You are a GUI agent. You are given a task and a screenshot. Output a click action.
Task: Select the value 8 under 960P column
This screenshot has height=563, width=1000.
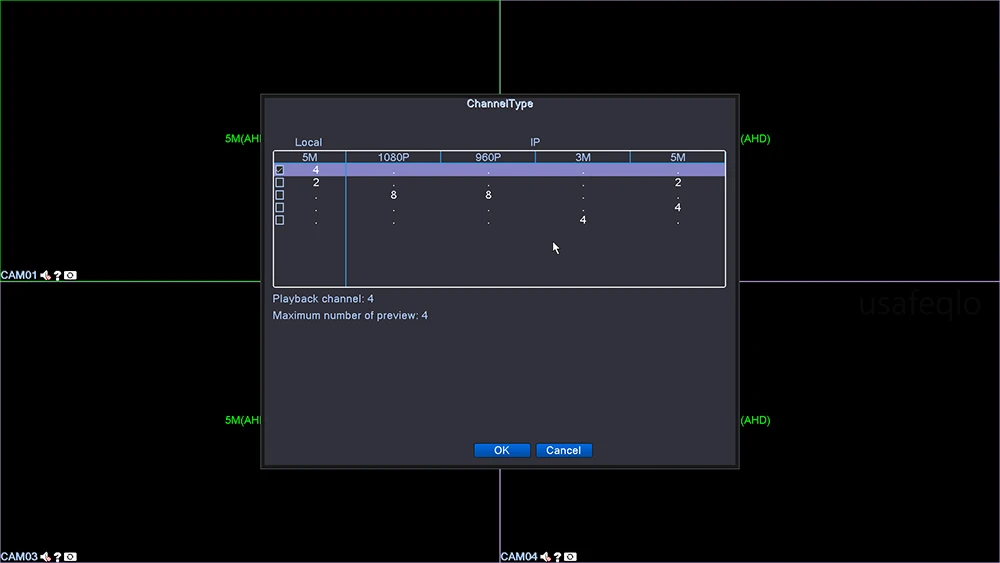click(x=489, y=195)
